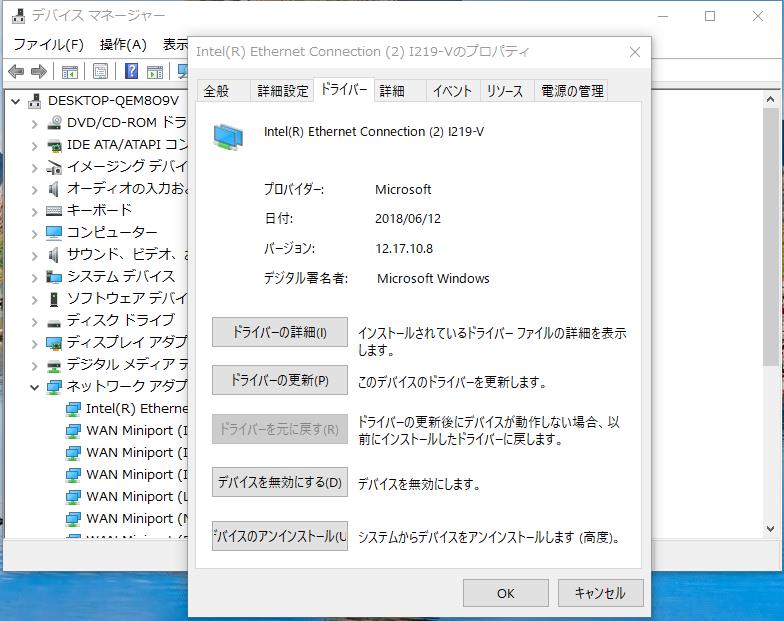The height and width of the screenshot is (621, 784).
Task: Expand the ディスク ドライブ node
Action: [x=34, y=322]
